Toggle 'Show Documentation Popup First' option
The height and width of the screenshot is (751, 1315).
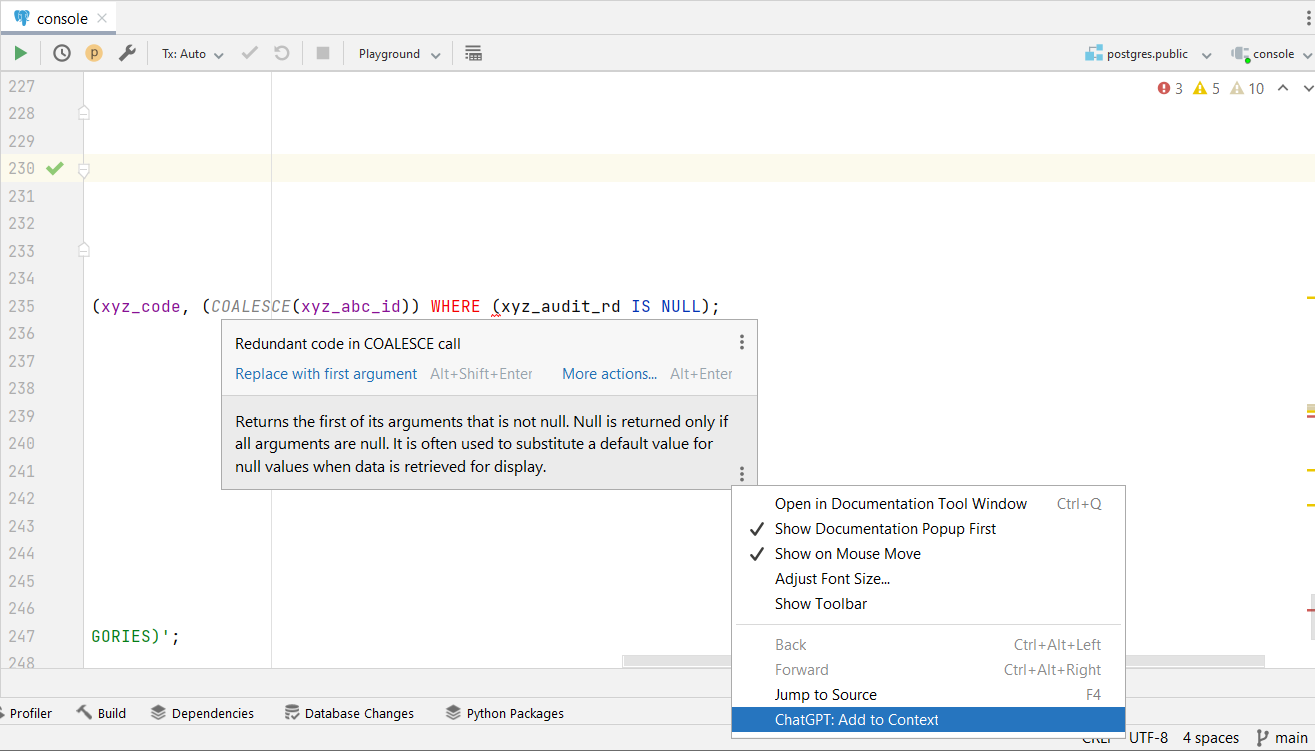pyautogui.click(x=928, y=529)
